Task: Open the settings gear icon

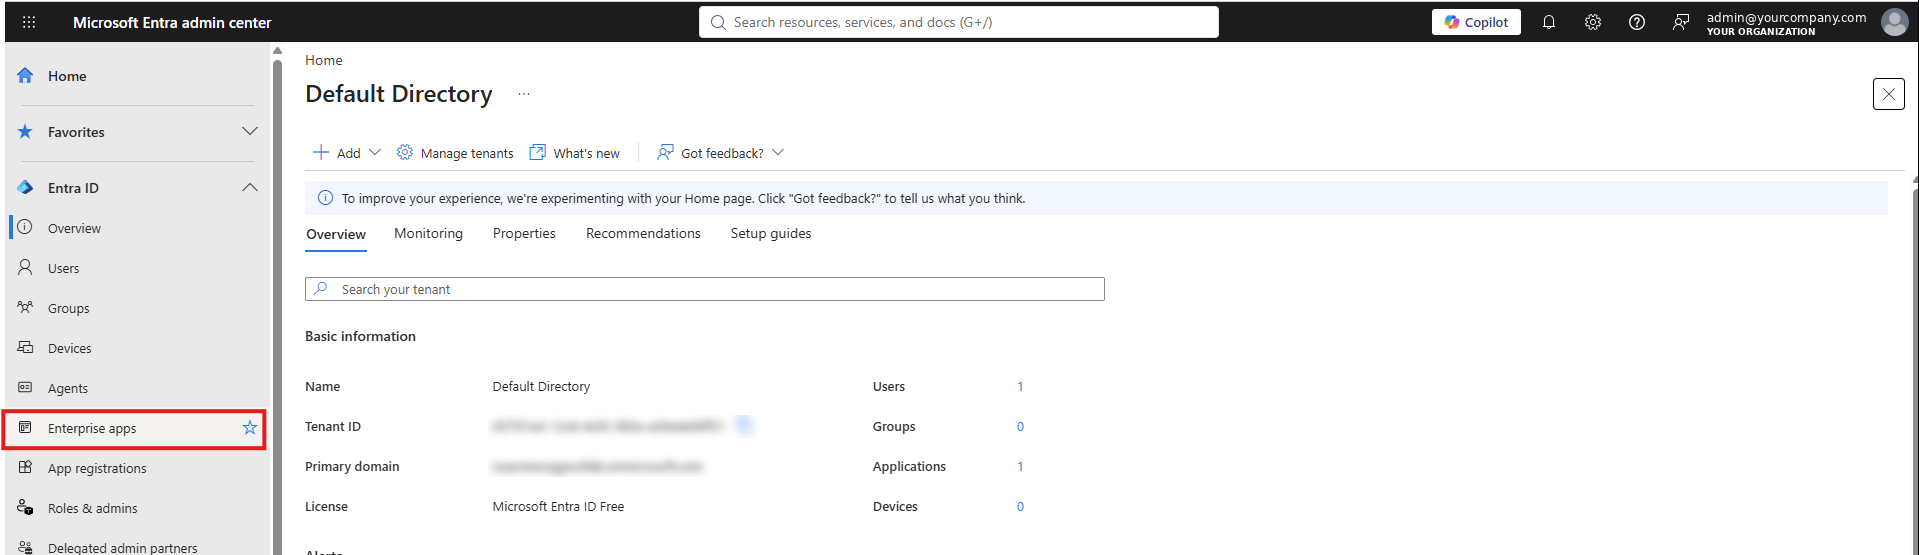Action: [x=1593, y=22]
